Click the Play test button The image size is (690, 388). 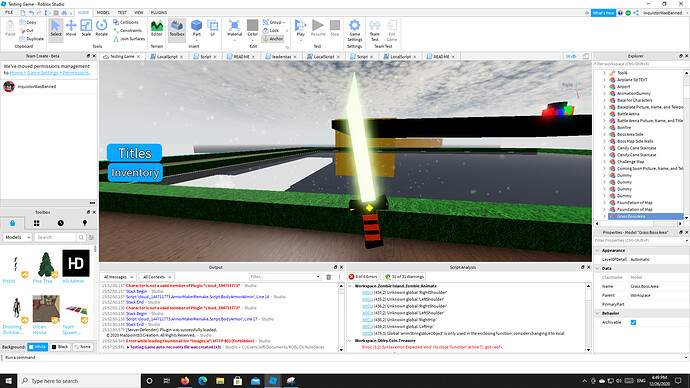click(301, 29)
